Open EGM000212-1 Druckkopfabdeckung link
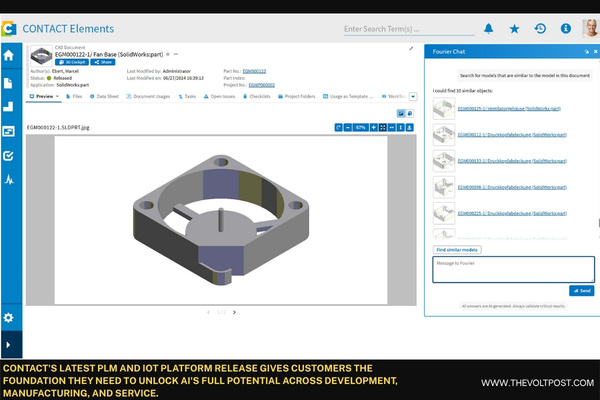The width and height of the screenshot is (600, 400). pyautogui.click(x=512, y=135)
